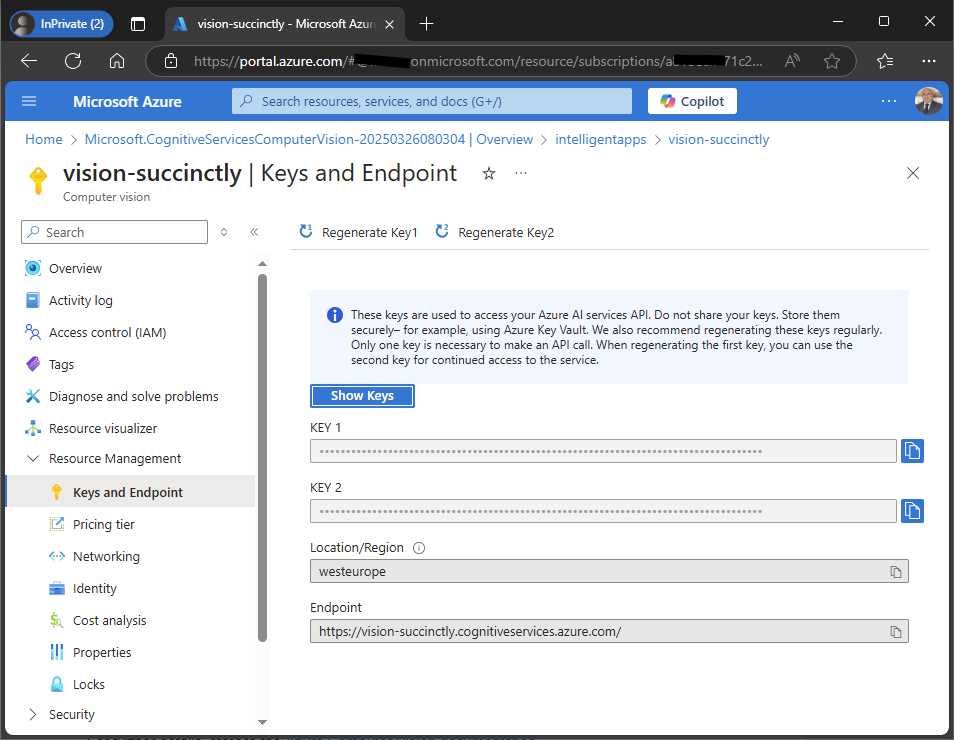
Task: Open the Azure portal hamburger menu
Action: pyautogui.click(x=29, y=101)
